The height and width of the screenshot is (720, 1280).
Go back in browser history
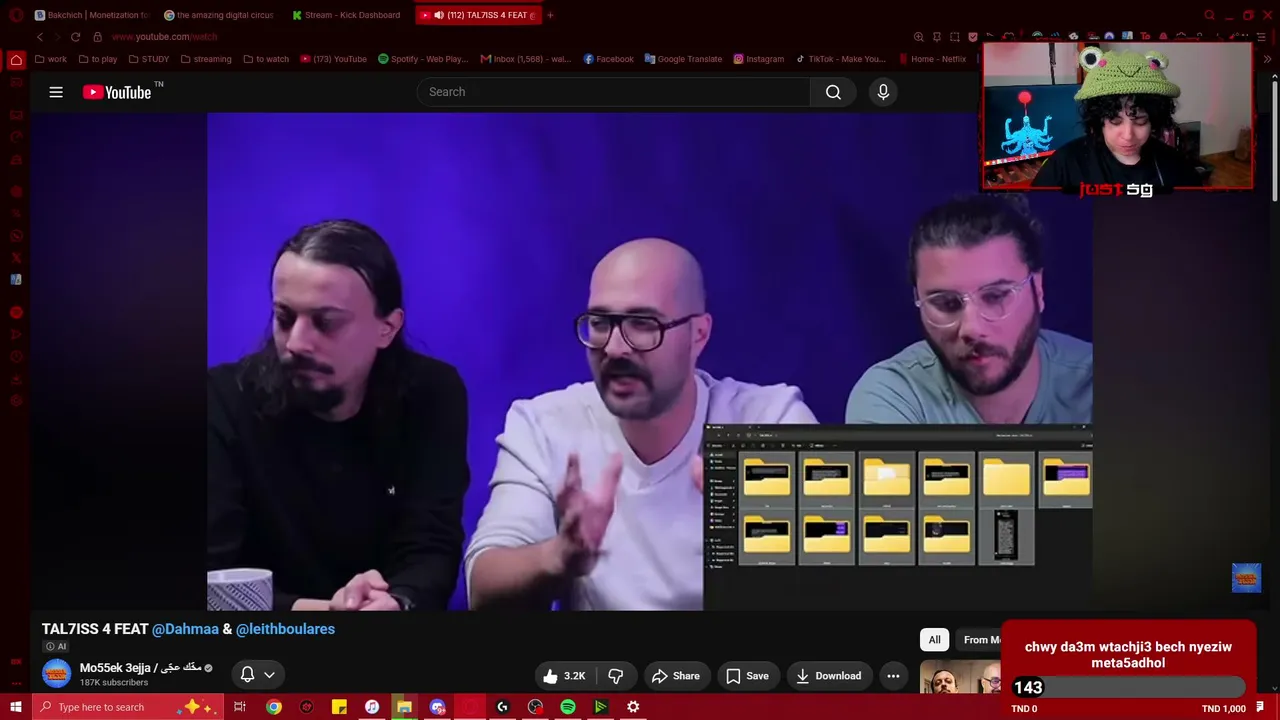(x=40, y=37)
